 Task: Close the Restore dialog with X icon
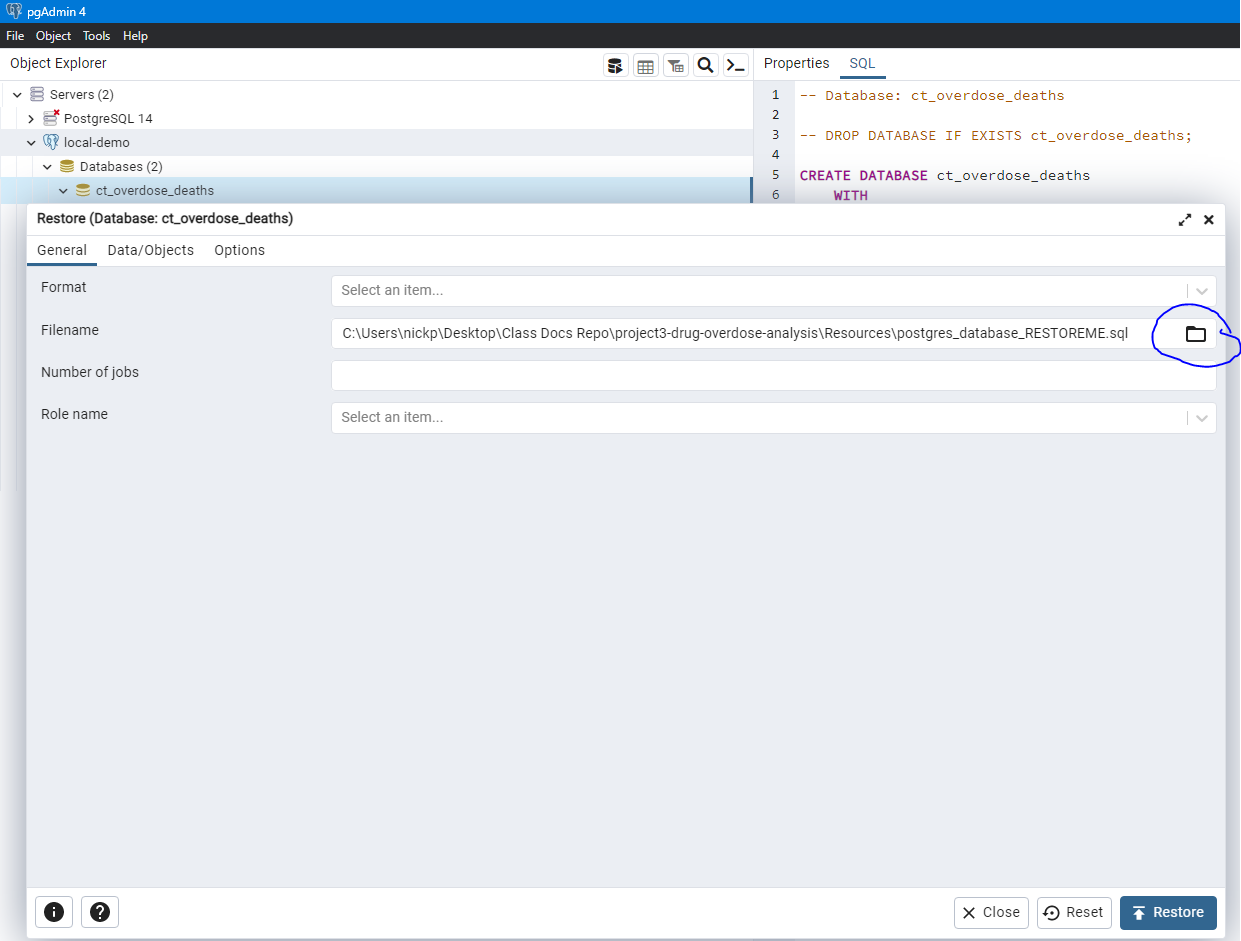click(x=1209, y=220)
